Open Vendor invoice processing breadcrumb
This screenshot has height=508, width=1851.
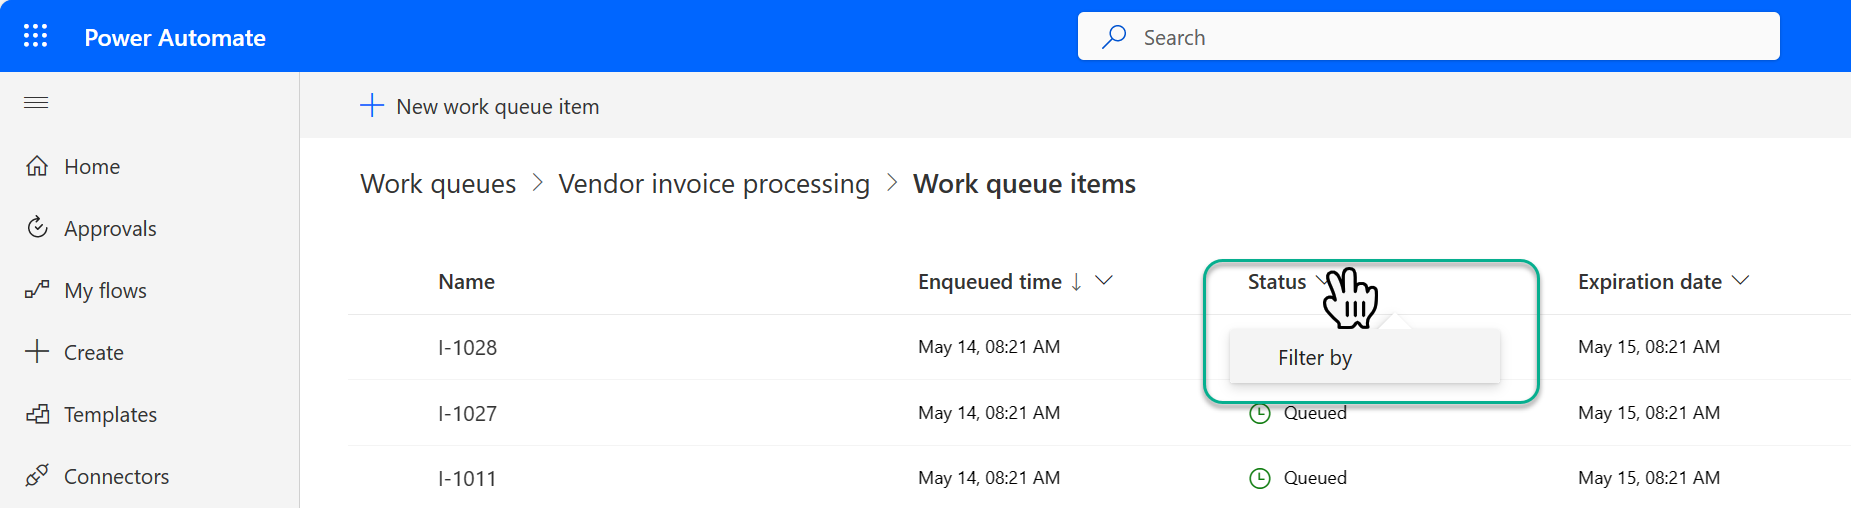click(714, 184)
